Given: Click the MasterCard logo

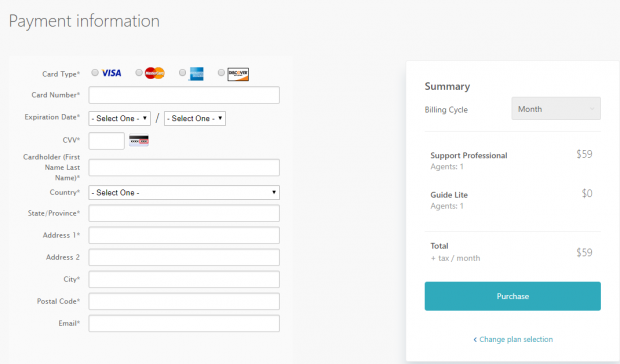Looking at the screenshot, I should point(155,73).
